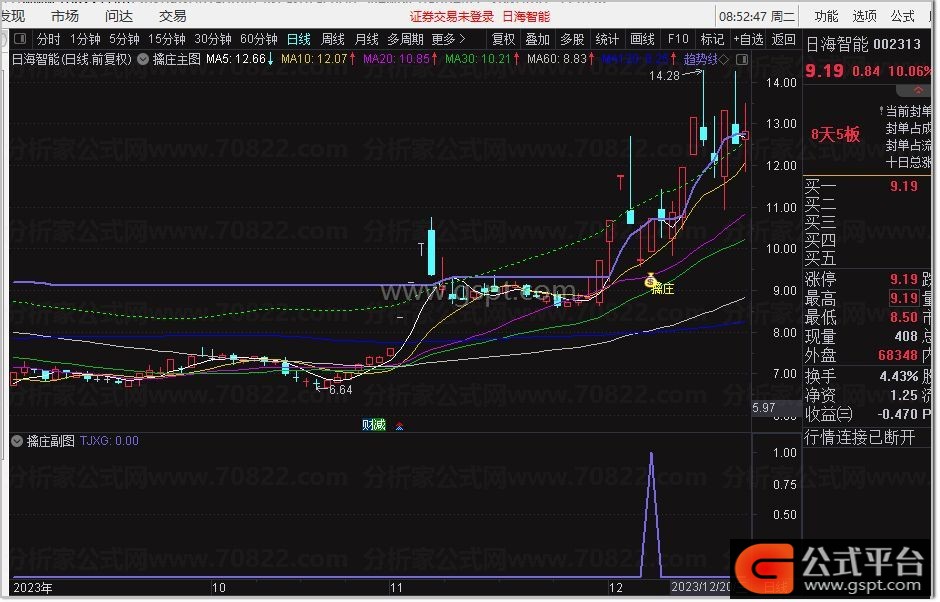Viewport: 940px width, 602px height.
Task: Click the 日海智能(日线.前复权) chart title
Action: [x=72, y=59]
